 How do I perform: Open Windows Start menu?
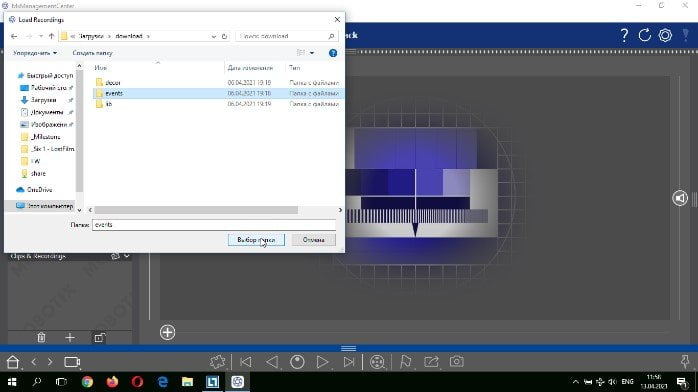coord(12,382)
